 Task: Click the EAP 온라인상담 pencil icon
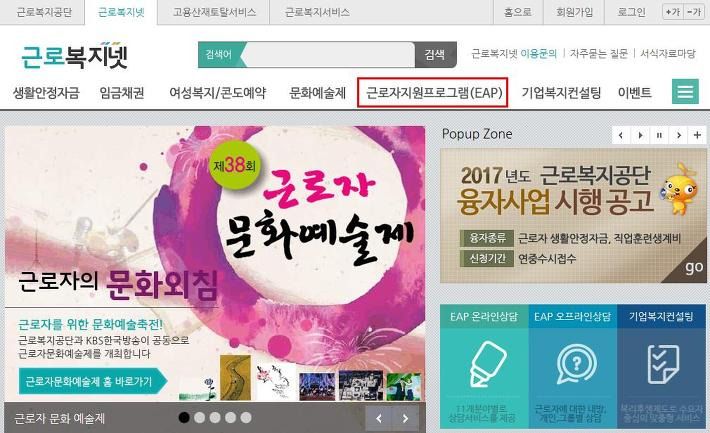click(487, 364)
